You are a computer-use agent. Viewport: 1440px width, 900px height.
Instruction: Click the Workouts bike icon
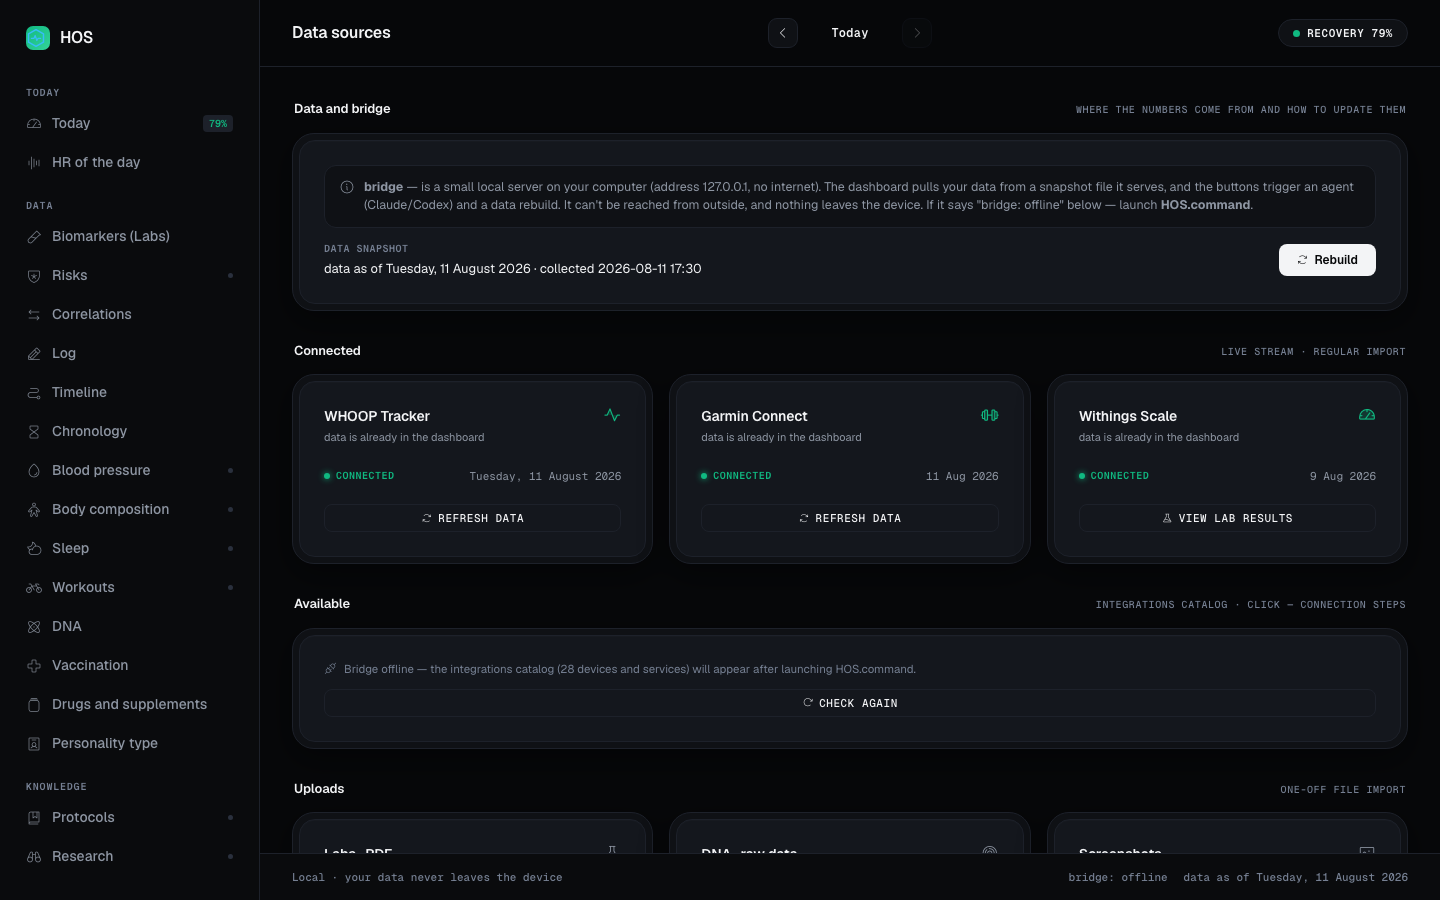(x=34, y=588)
